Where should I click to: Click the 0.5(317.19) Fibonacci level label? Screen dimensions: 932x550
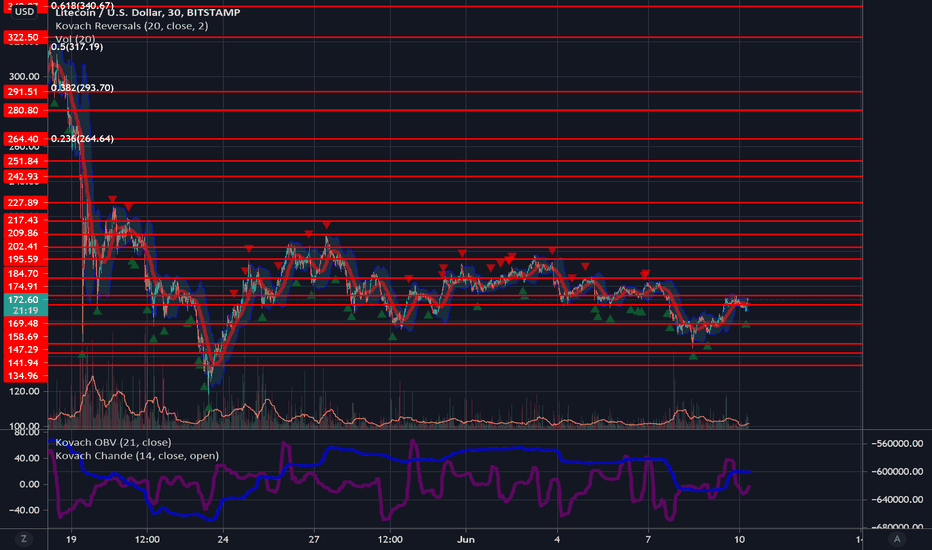(x=77, y=47)
